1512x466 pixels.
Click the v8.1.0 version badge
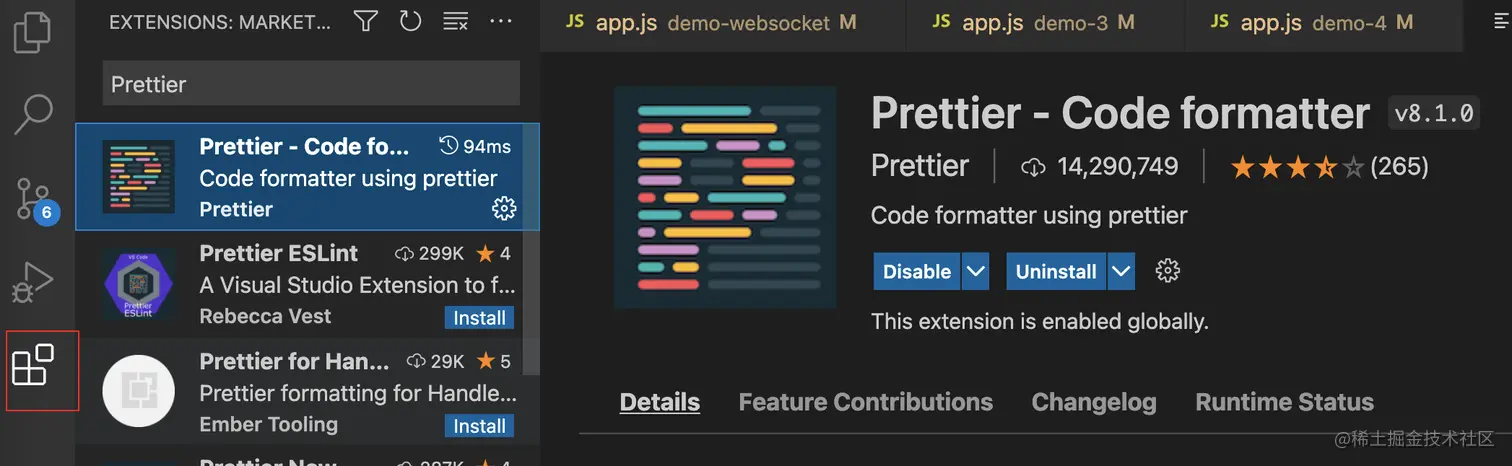point(1434,114)
